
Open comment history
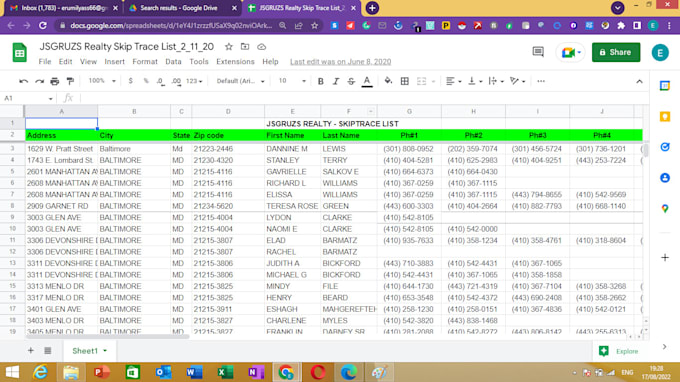(x=538, y=52)
